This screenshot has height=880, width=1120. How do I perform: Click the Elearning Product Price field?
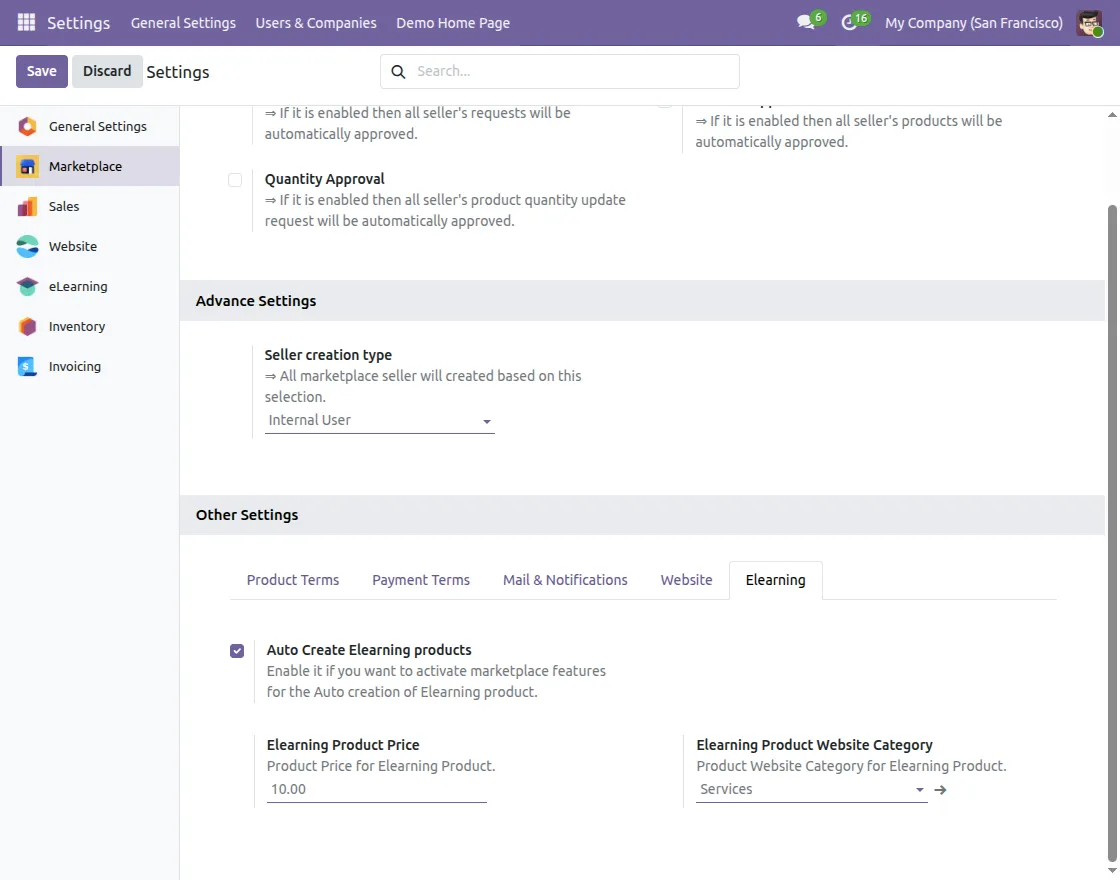pyautogui.click(x=376, y=789)
